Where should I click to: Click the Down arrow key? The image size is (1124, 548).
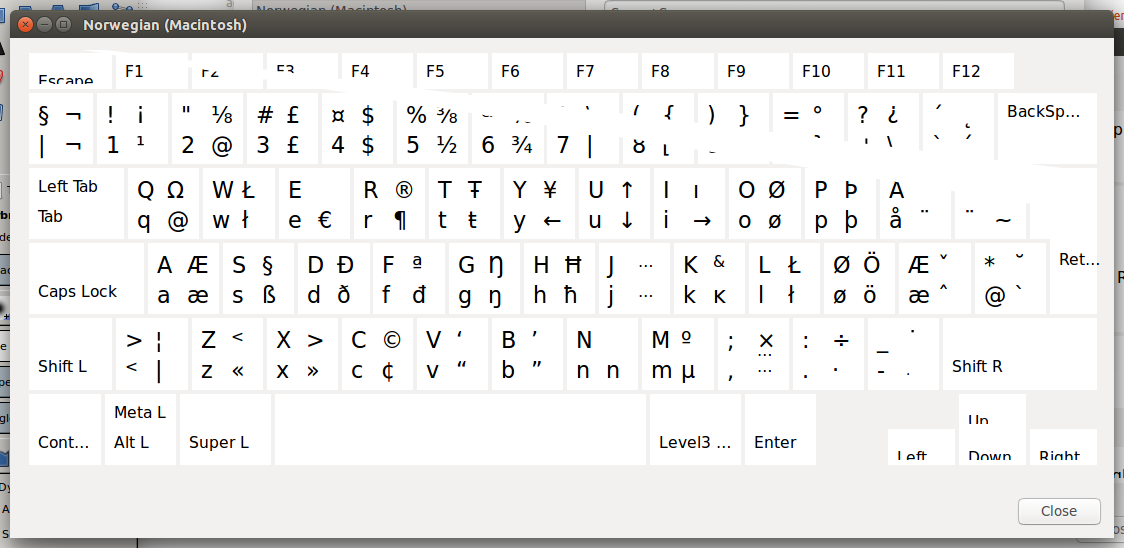[x=992, y=446]
